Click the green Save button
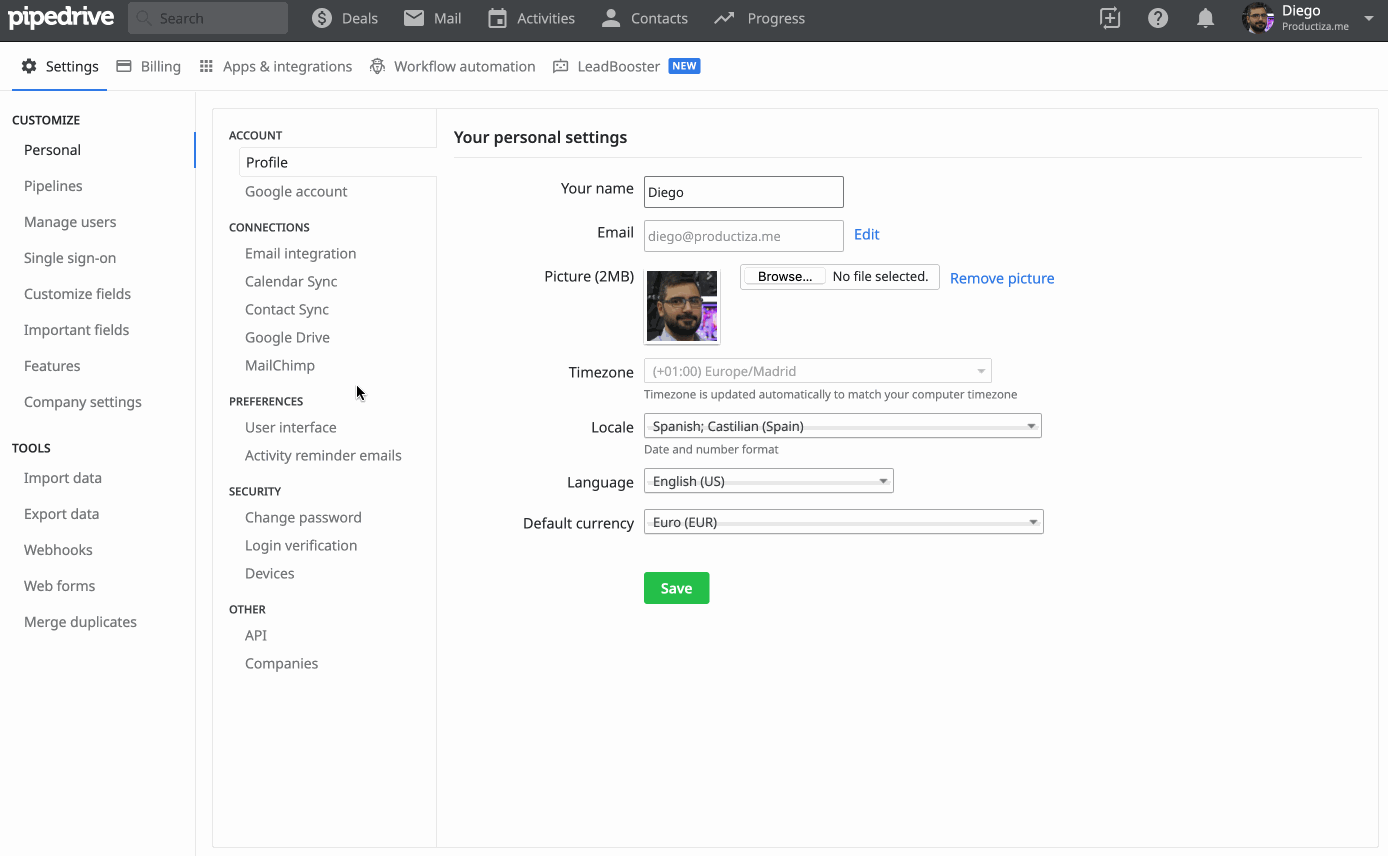 tap(676, 588)
